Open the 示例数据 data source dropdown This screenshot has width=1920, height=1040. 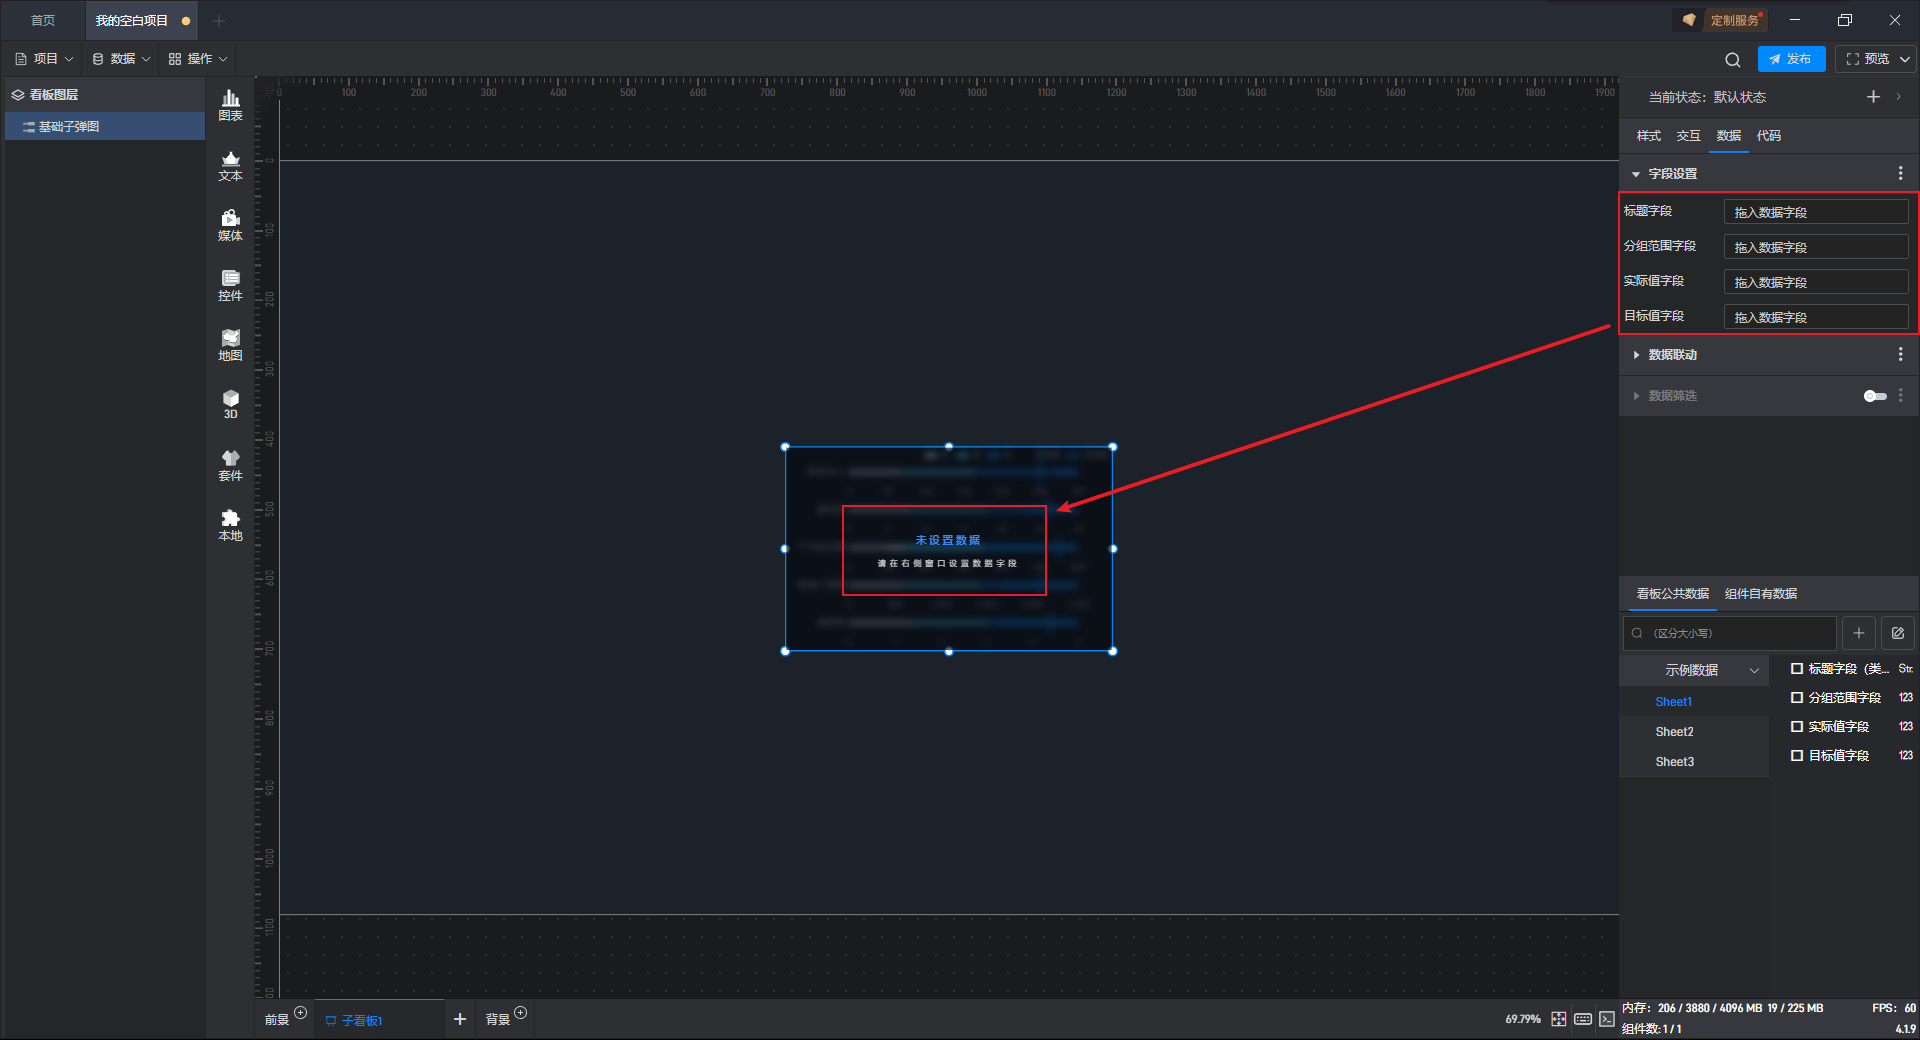click(x=1695, y=670)
